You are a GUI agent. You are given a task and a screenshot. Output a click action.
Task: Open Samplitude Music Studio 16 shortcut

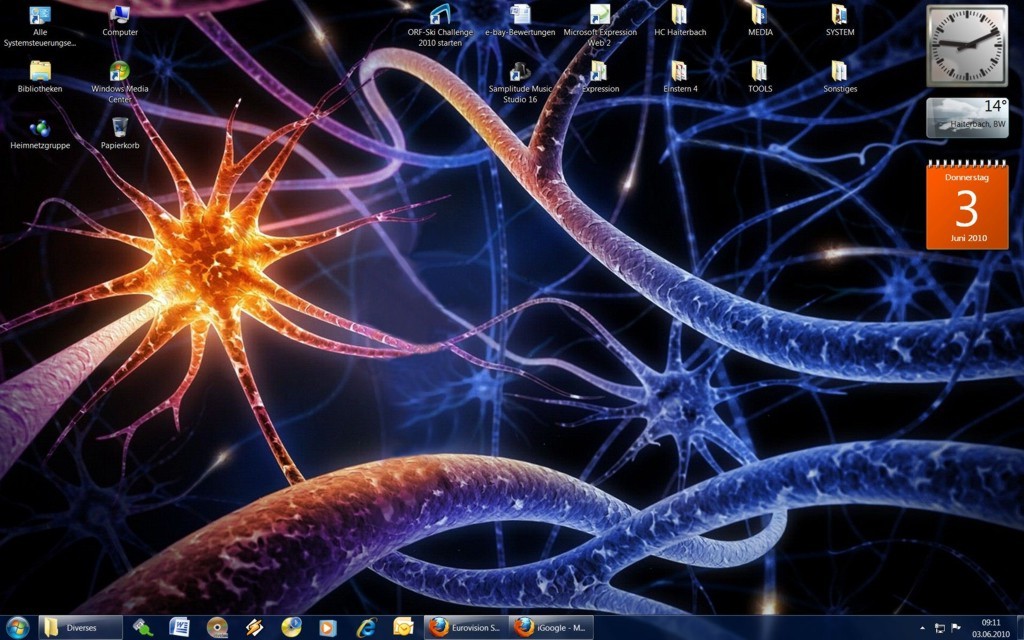[519, 72]
